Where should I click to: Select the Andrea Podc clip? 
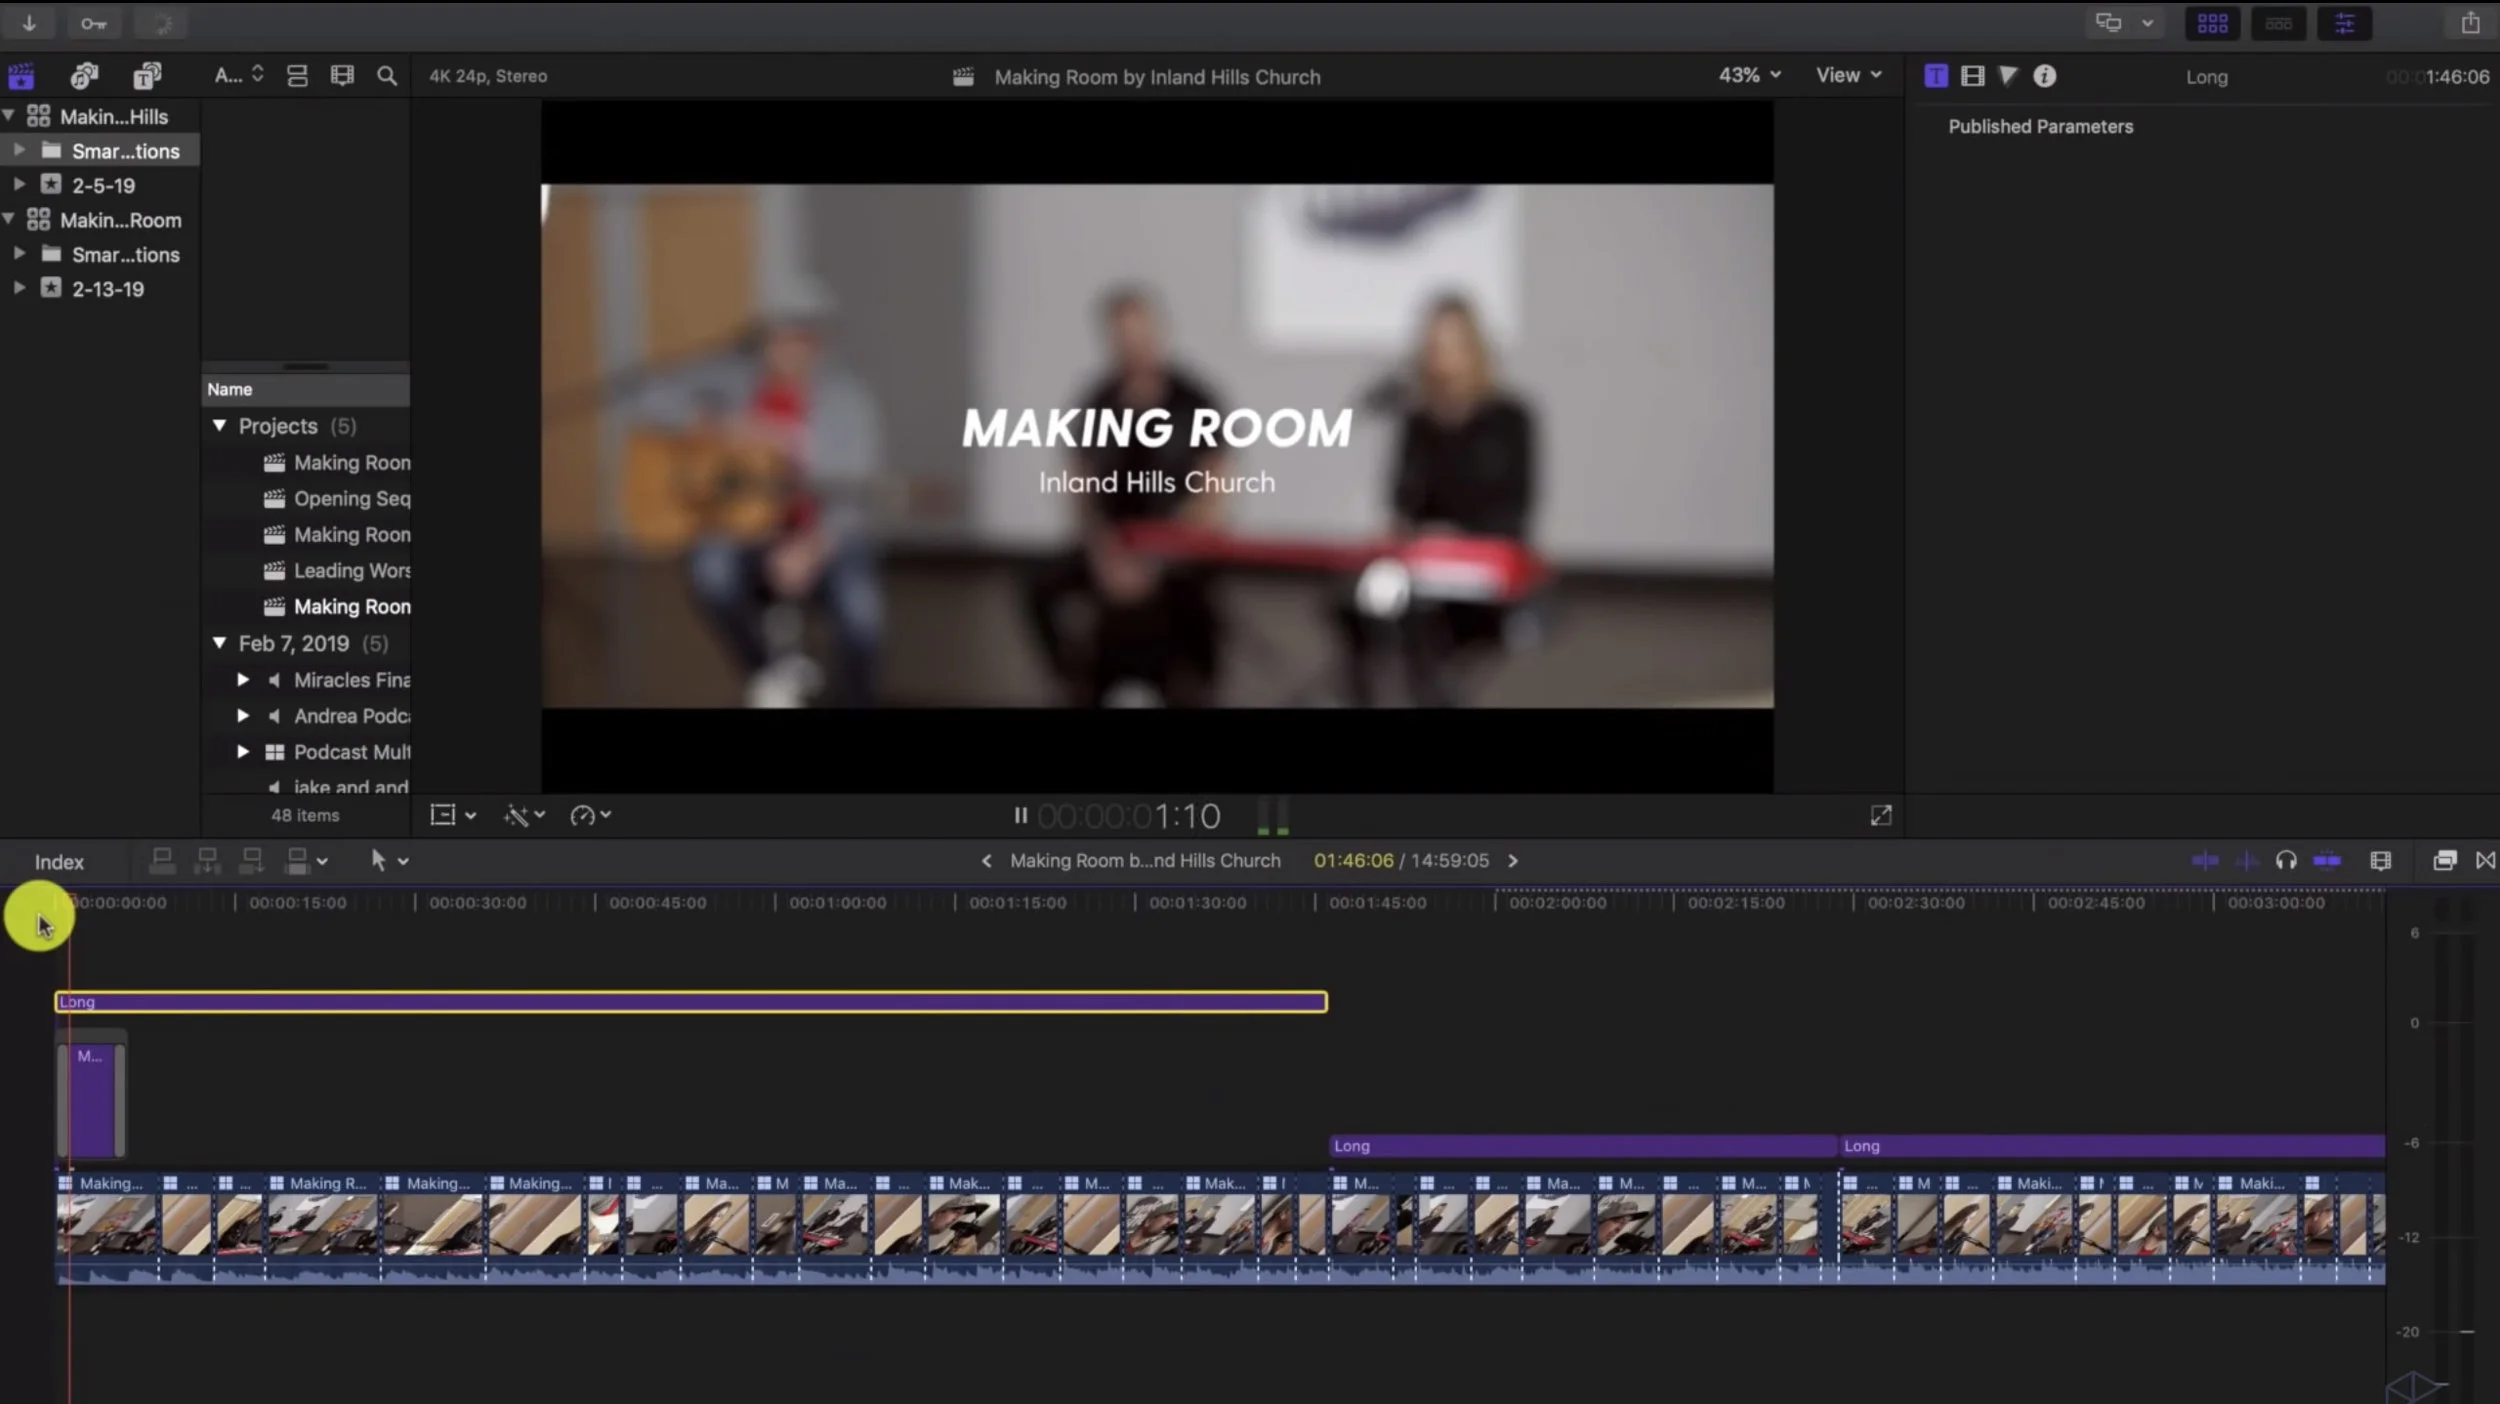[x=338, y=716]
